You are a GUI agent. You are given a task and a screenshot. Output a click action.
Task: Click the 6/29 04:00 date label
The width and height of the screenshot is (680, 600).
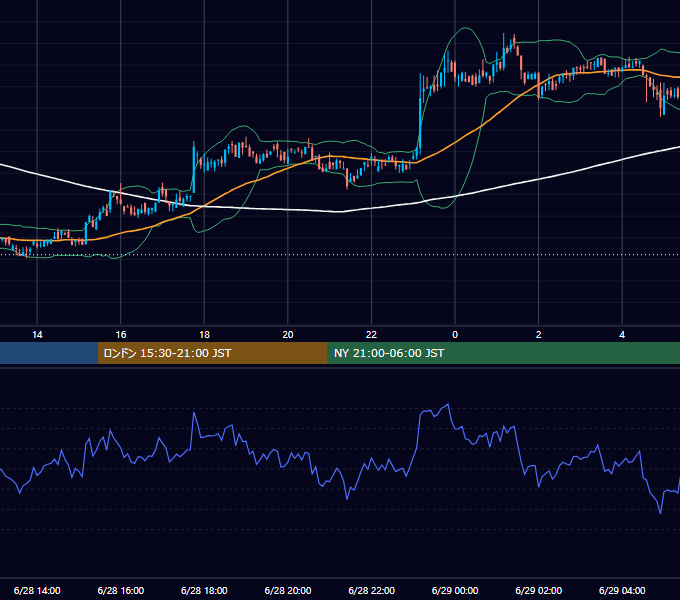[622, 590]
